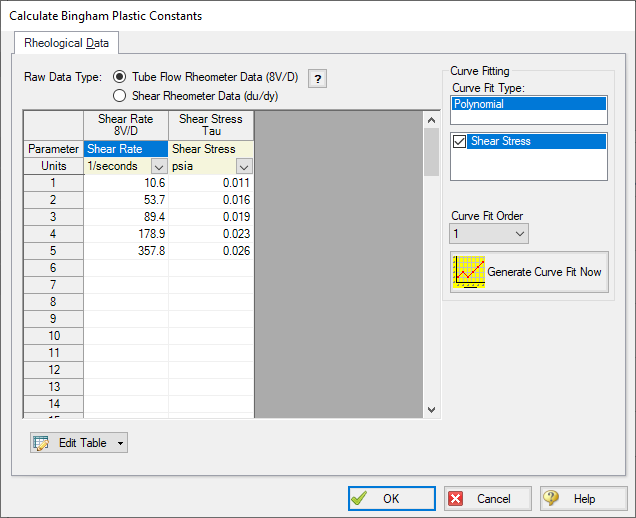This screenshot has height=518, width=636.
Task: Click the Edit Table grid icon
Action: coord(42,443)
